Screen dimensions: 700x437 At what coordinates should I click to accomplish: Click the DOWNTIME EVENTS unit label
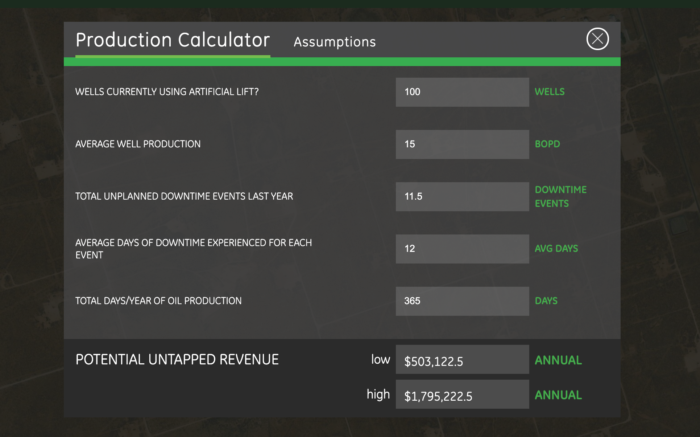coord(561,196)
